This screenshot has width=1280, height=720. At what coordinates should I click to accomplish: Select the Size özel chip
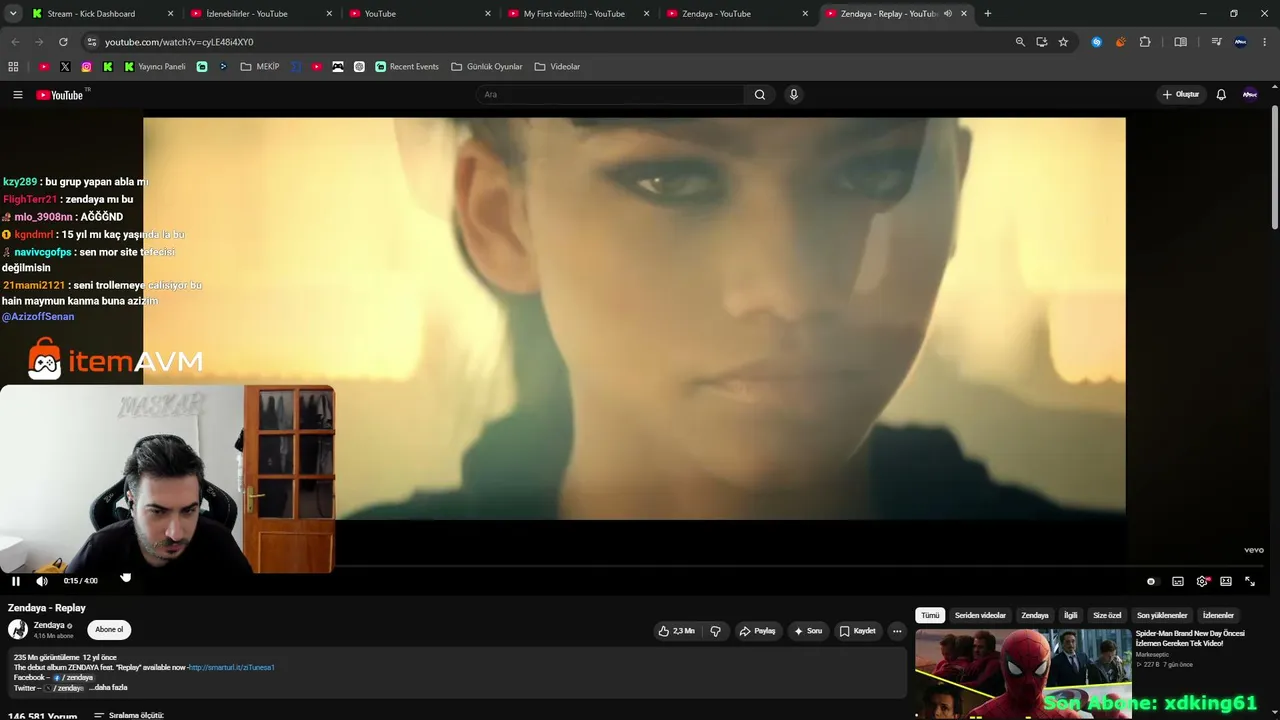click(1107, 615)
